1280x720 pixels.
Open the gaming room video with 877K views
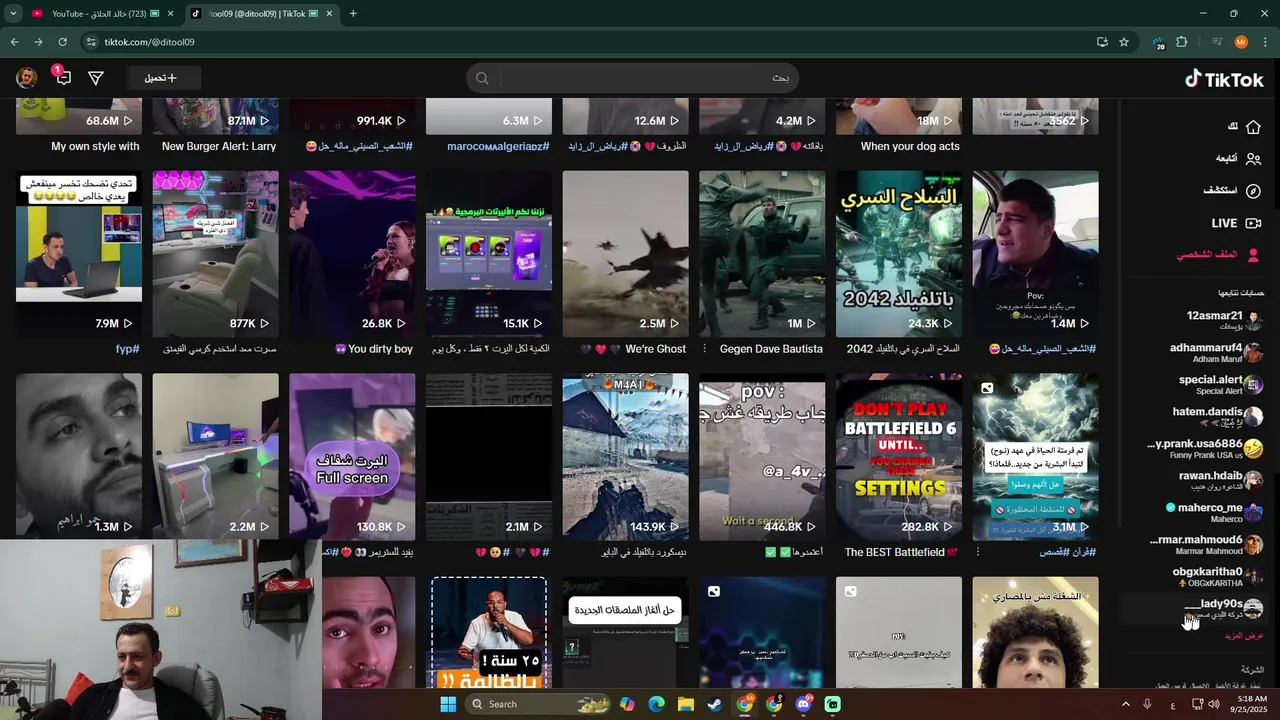tap(215, 254)
